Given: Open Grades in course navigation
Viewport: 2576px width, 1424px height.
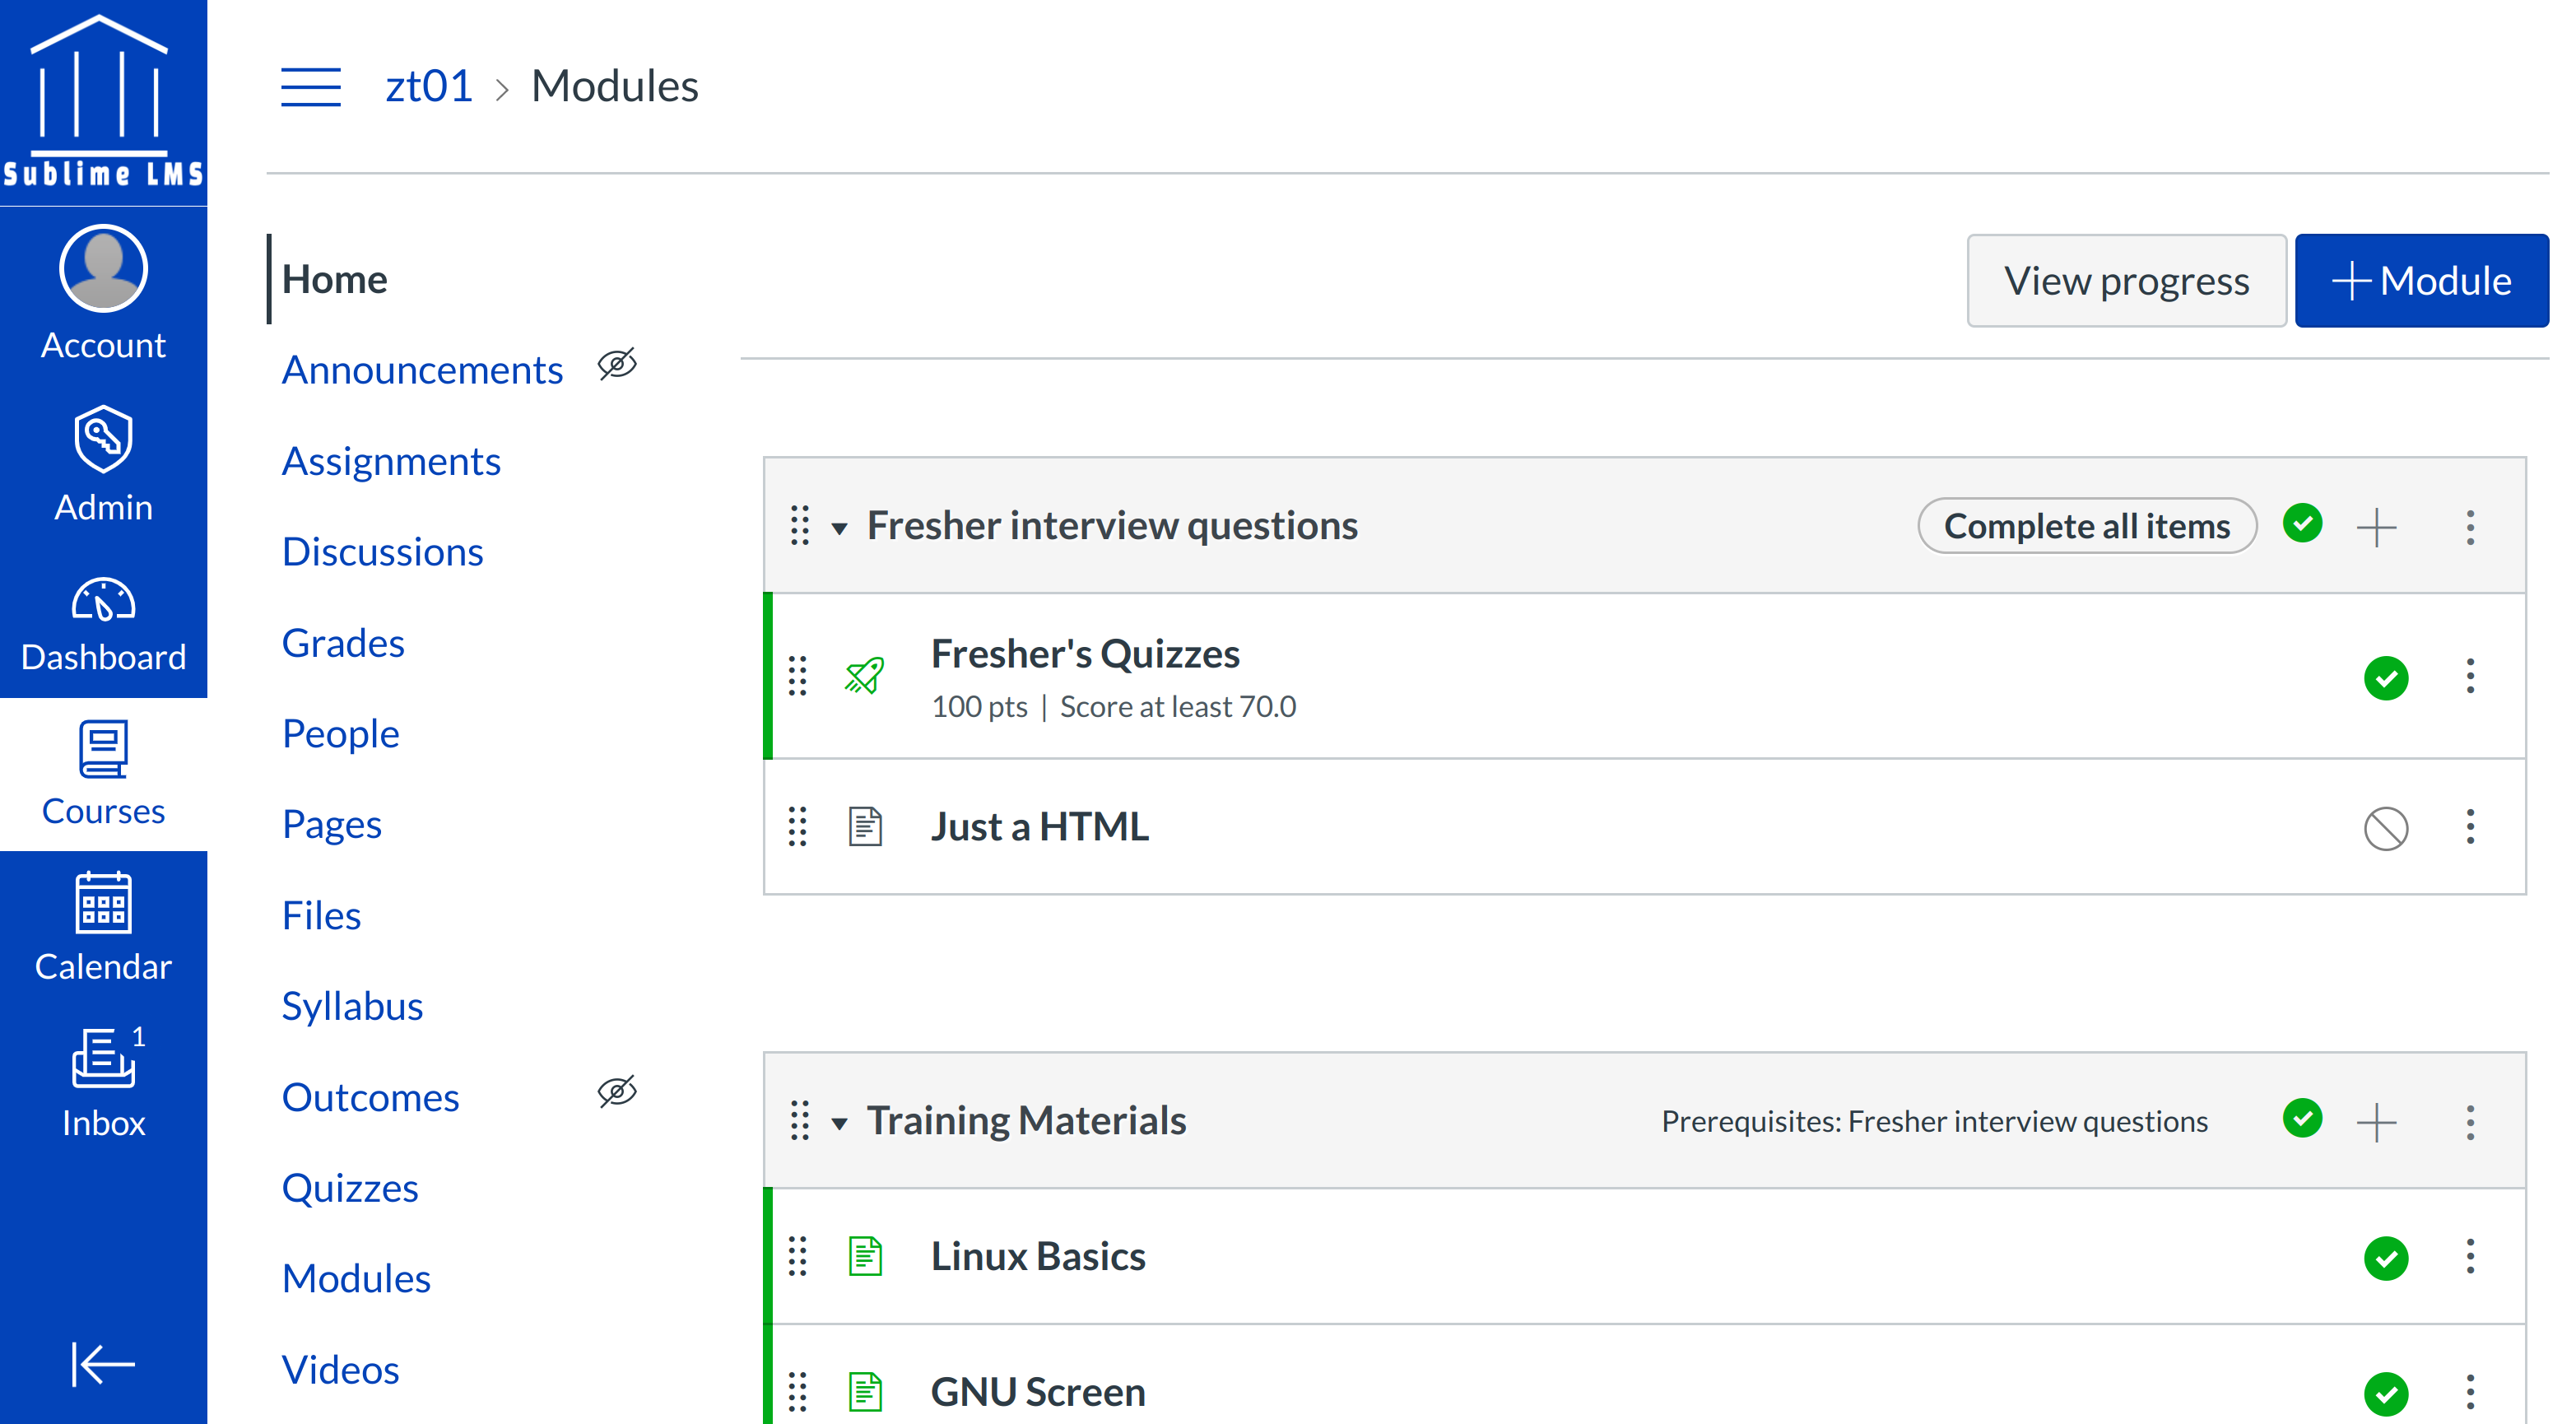Looking at the screenshot, I should [343, 643].
